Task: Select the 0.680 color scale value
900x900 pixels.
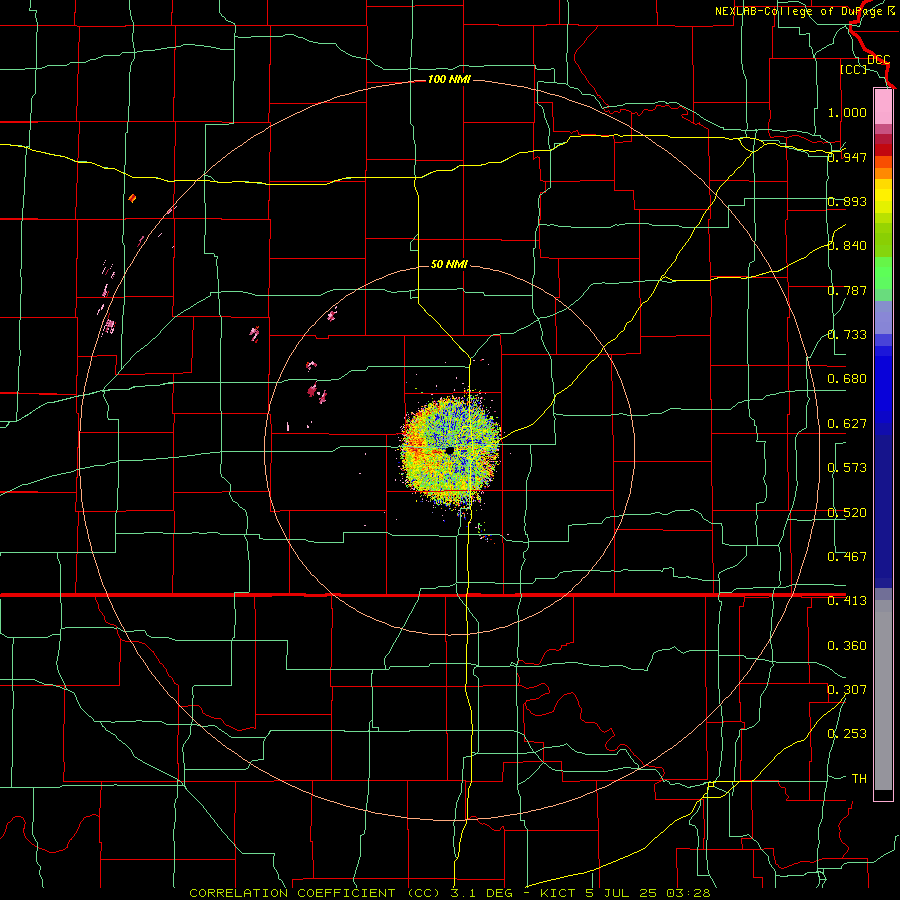Action: click(847, 379)
